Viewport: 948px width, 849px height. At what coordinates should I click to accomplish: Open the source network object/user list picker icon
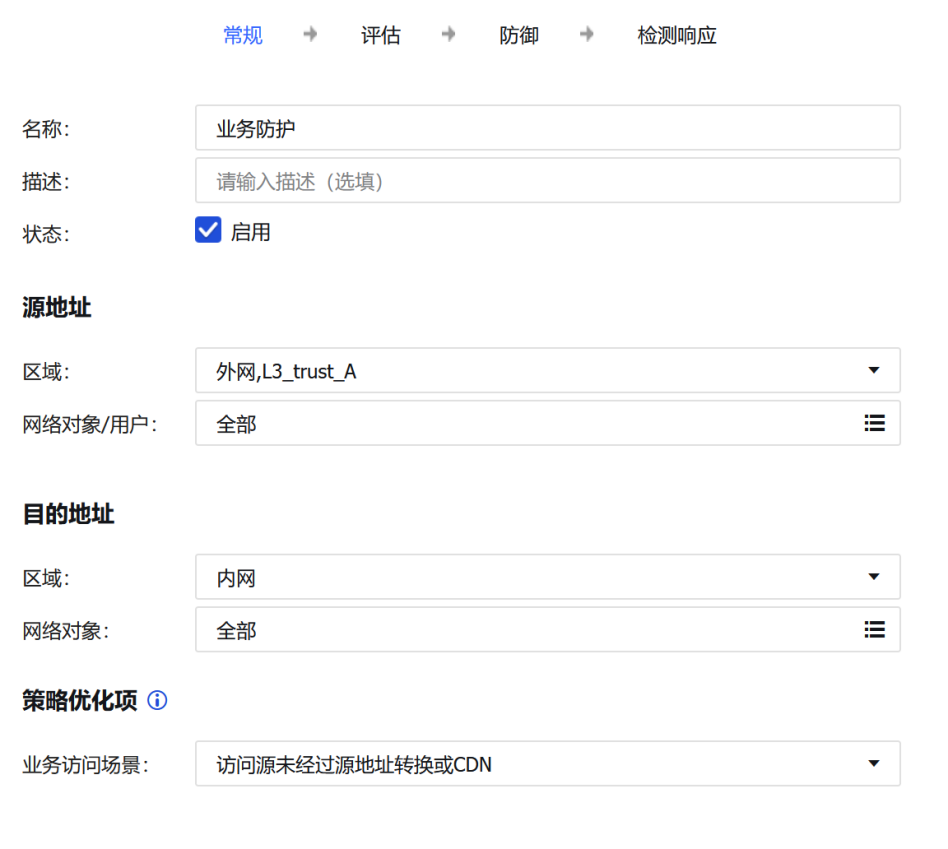(874, 423)
